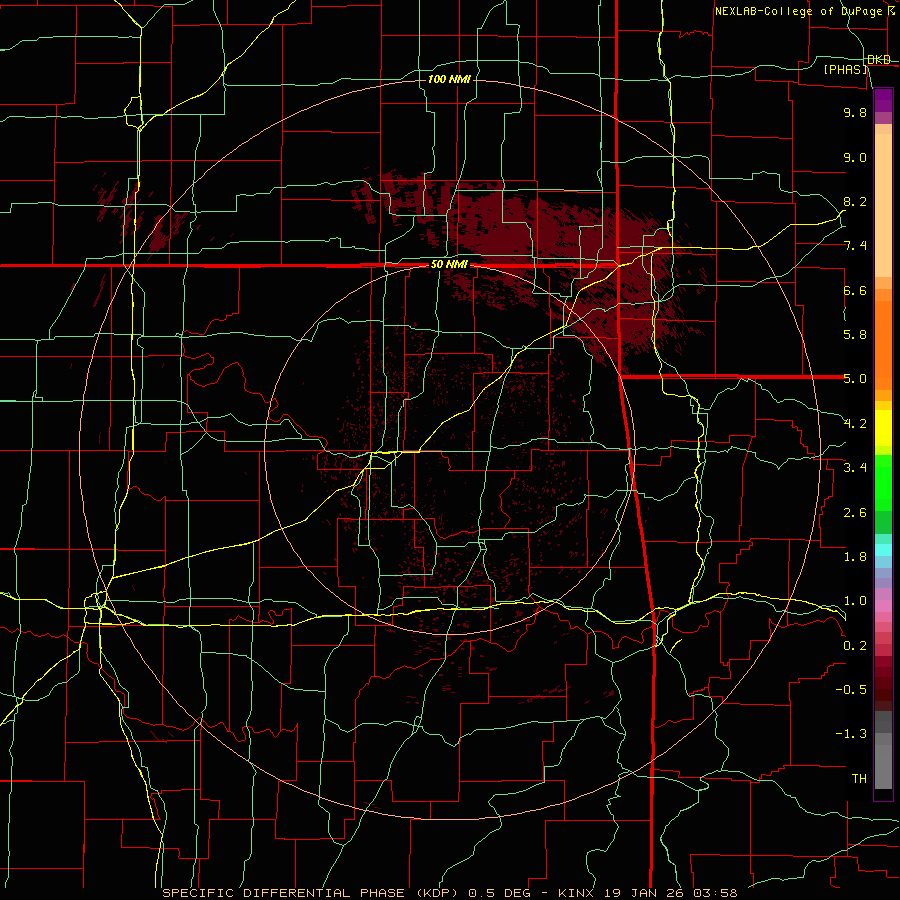Click the 8.2 value on the color scale
900x900 pixels.
coord(855,201)
